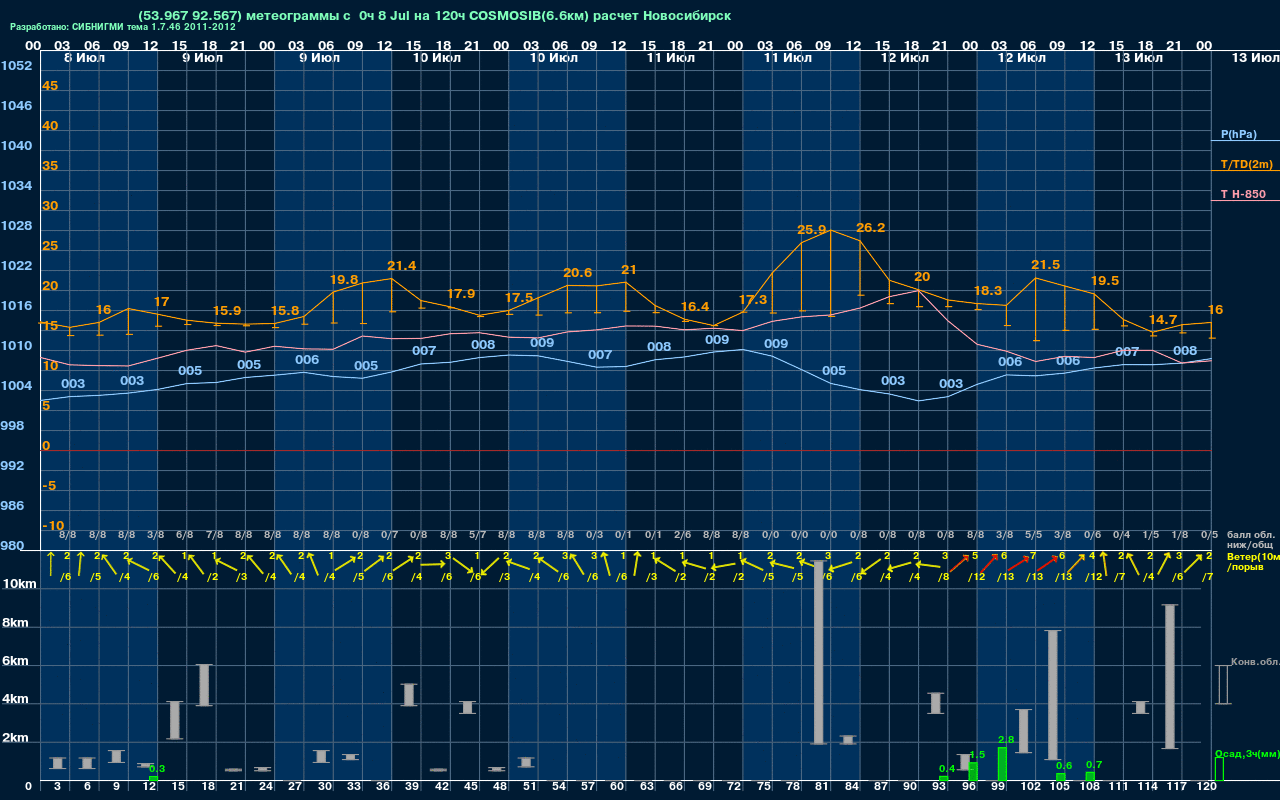Click the 1016 pressure axis label

[x=16, y=306]
